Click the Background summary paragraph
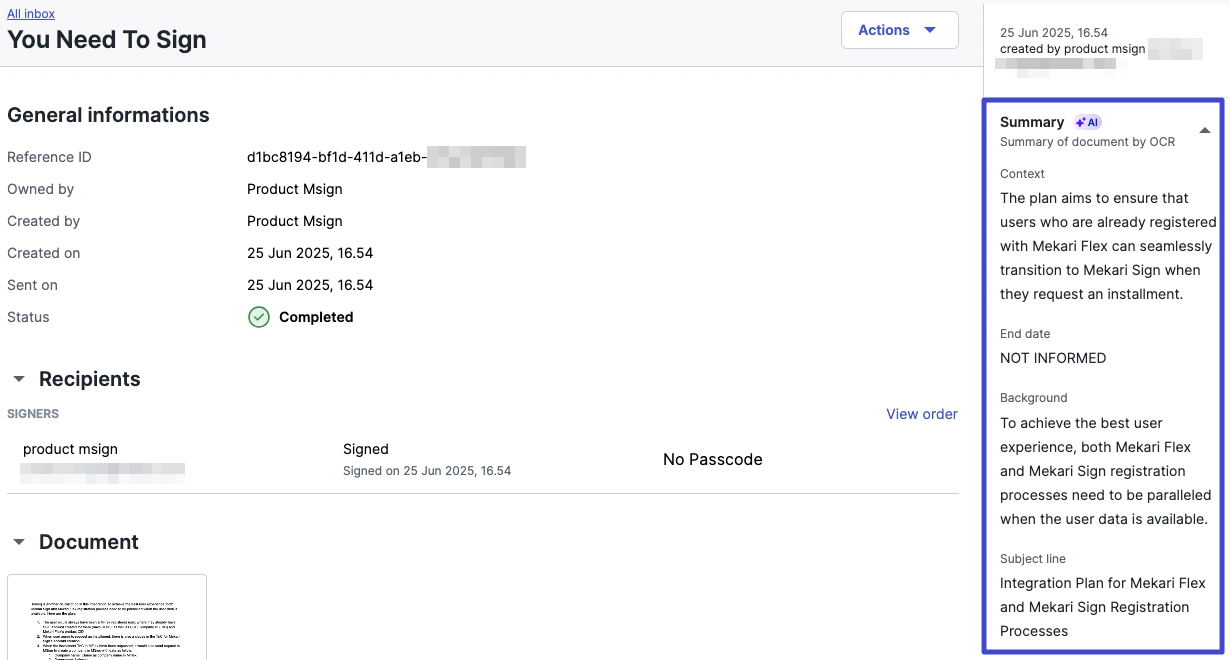 tap(1105, 471)
